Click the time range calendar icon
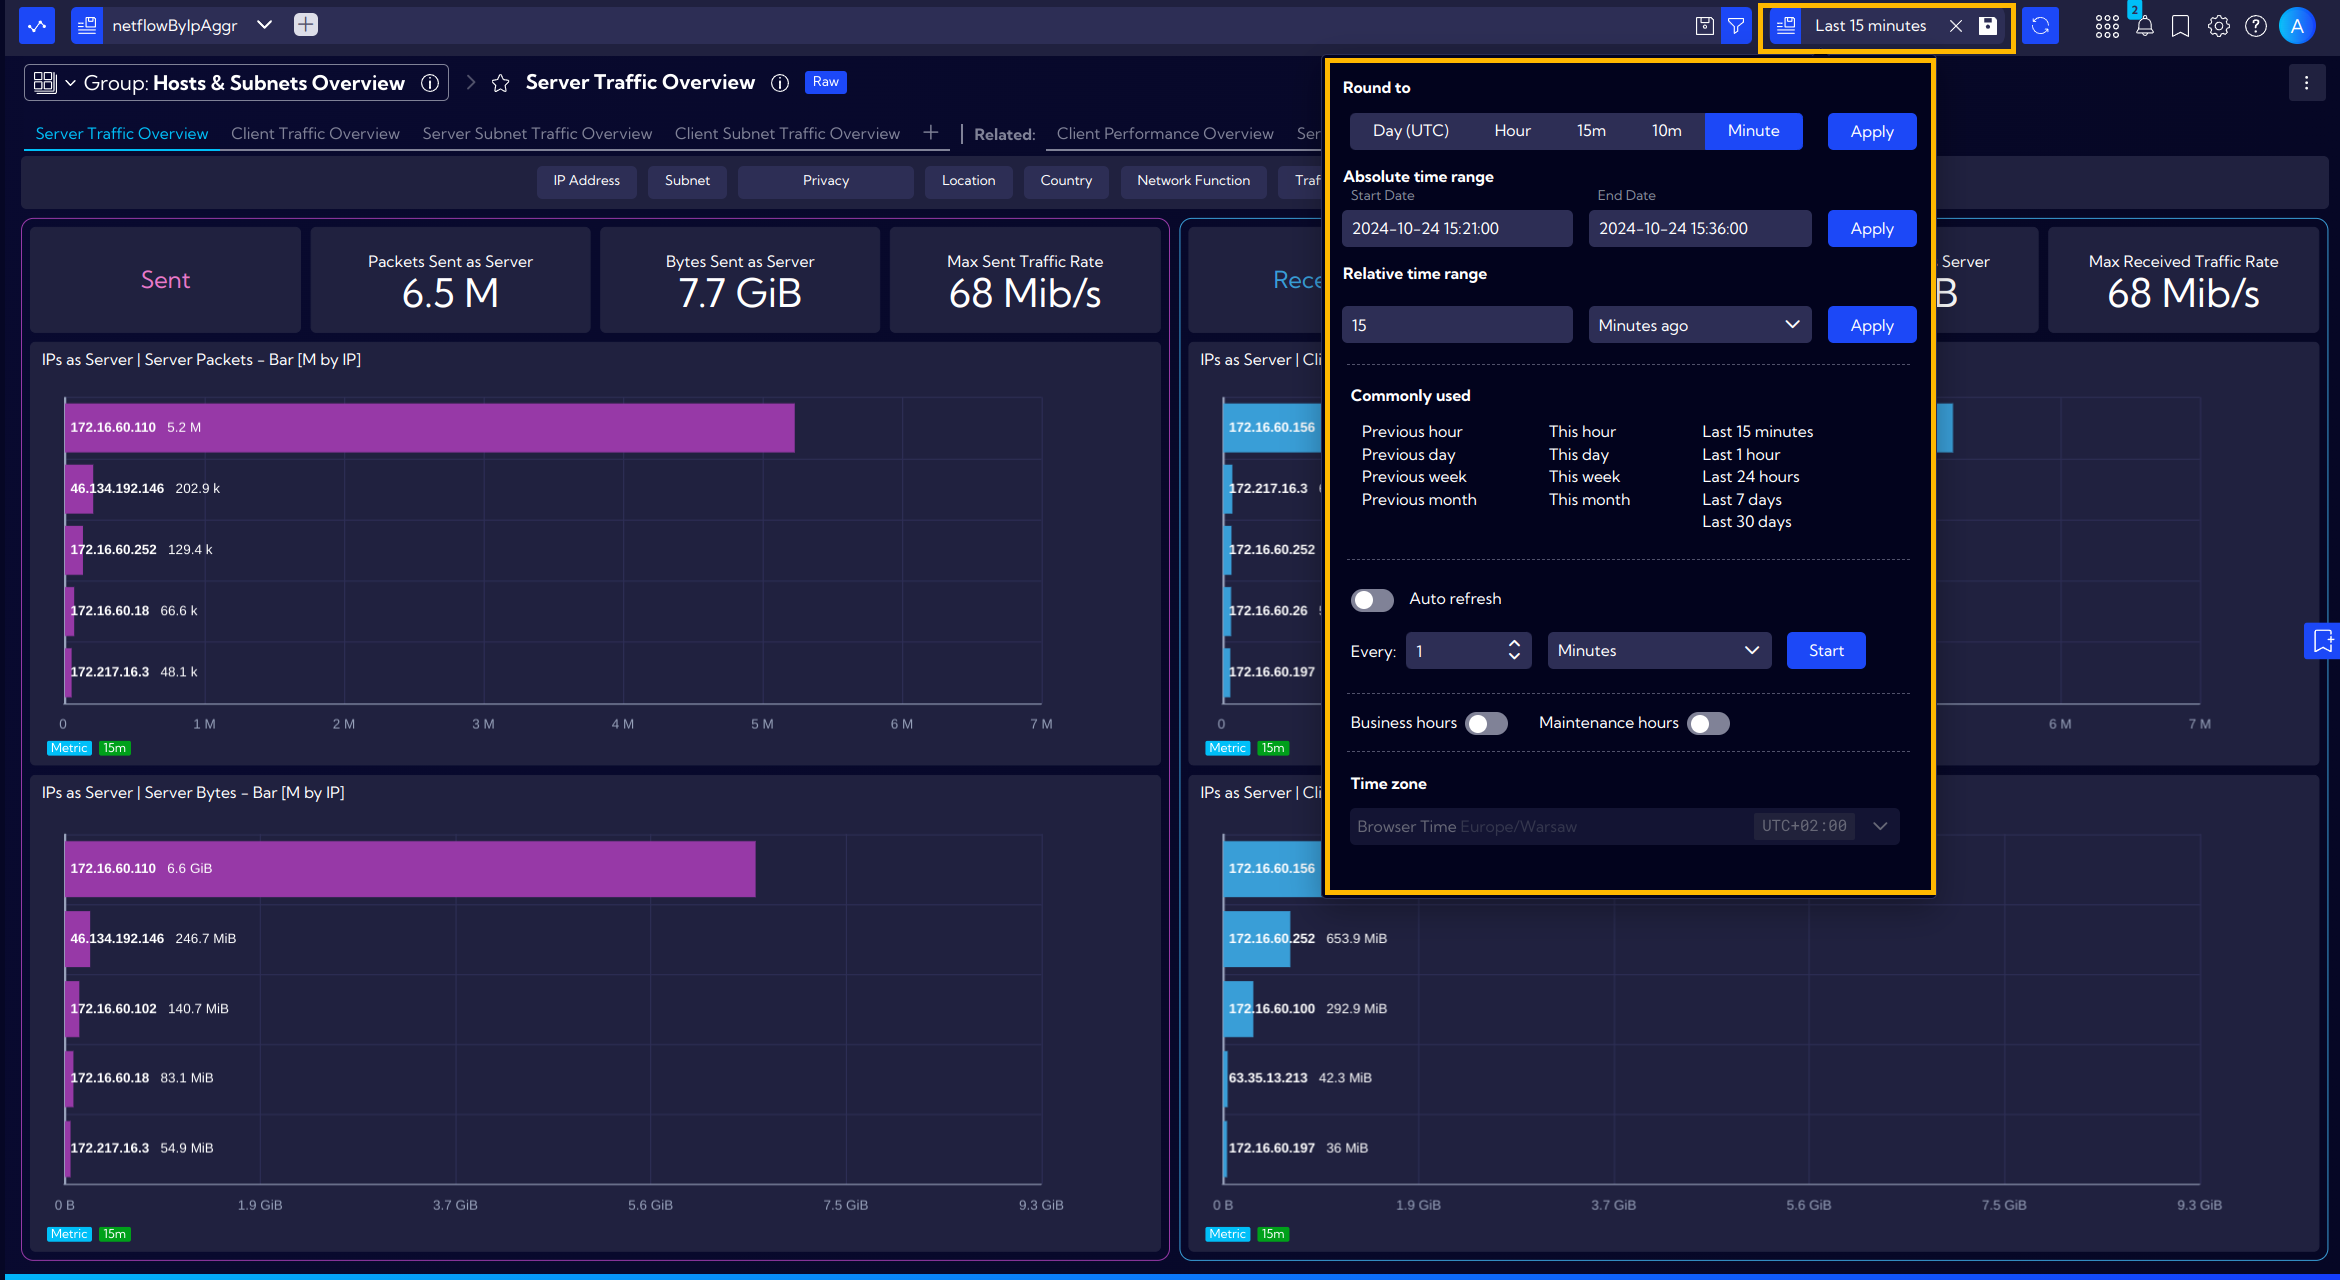Screen dimensions: 2340x1280 coord(1786,26)
